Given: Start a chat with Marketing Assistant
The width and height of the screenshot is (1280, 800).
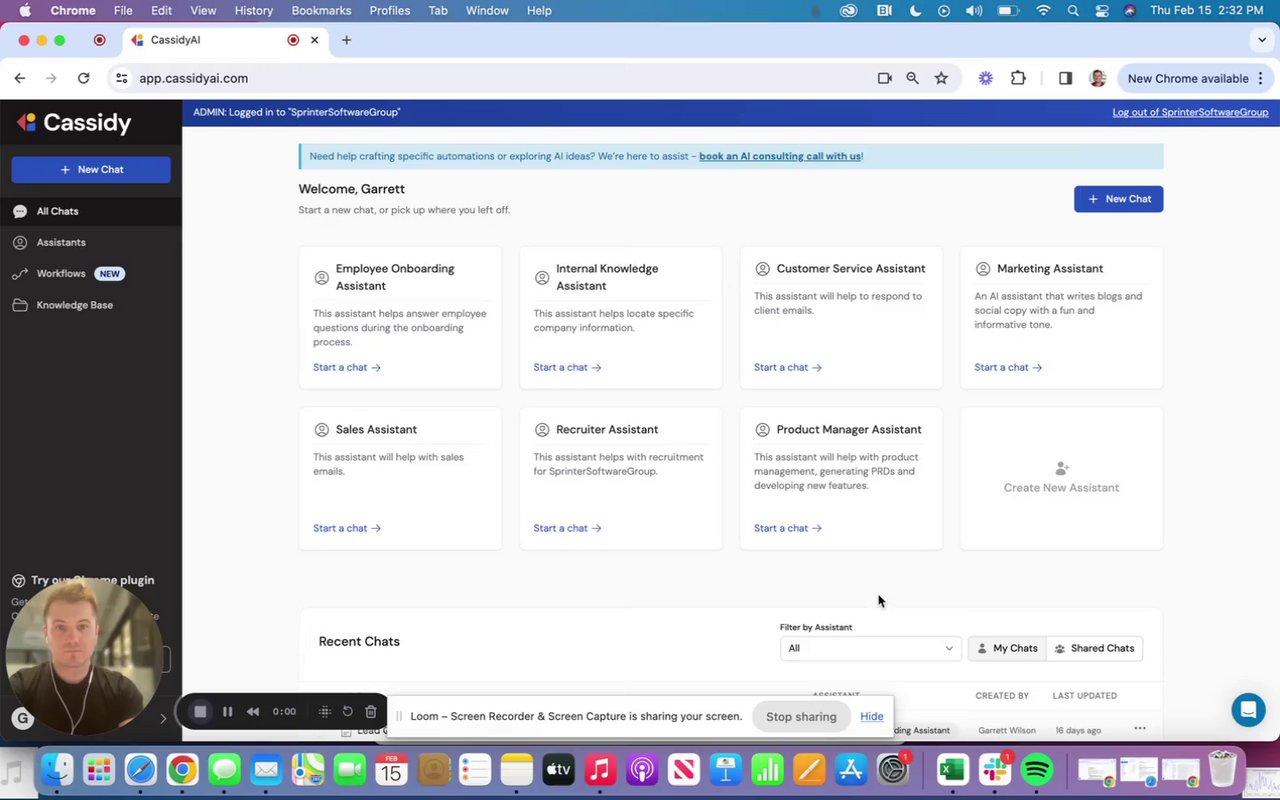Looking at the screenshot, I should click(x=1008, y=368).
